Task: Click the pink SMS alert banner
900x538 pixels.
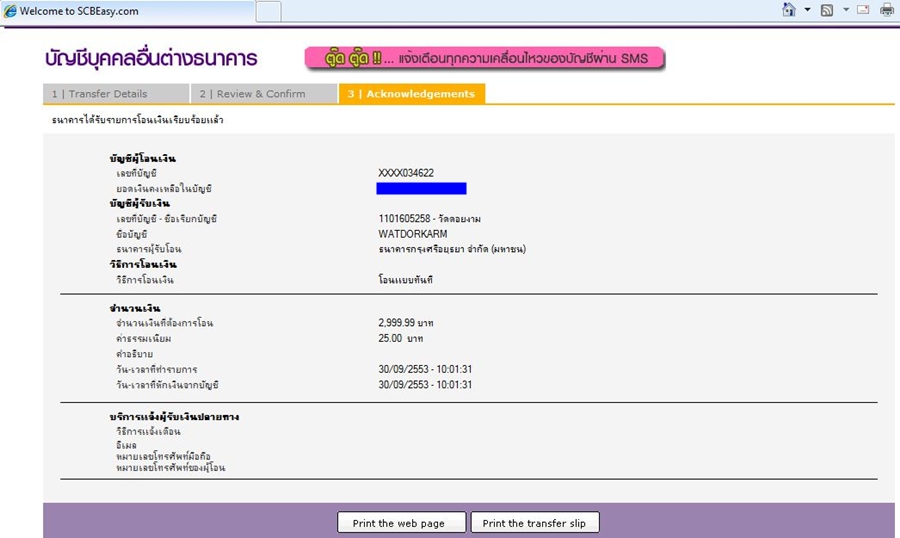Action: [484, 59]
